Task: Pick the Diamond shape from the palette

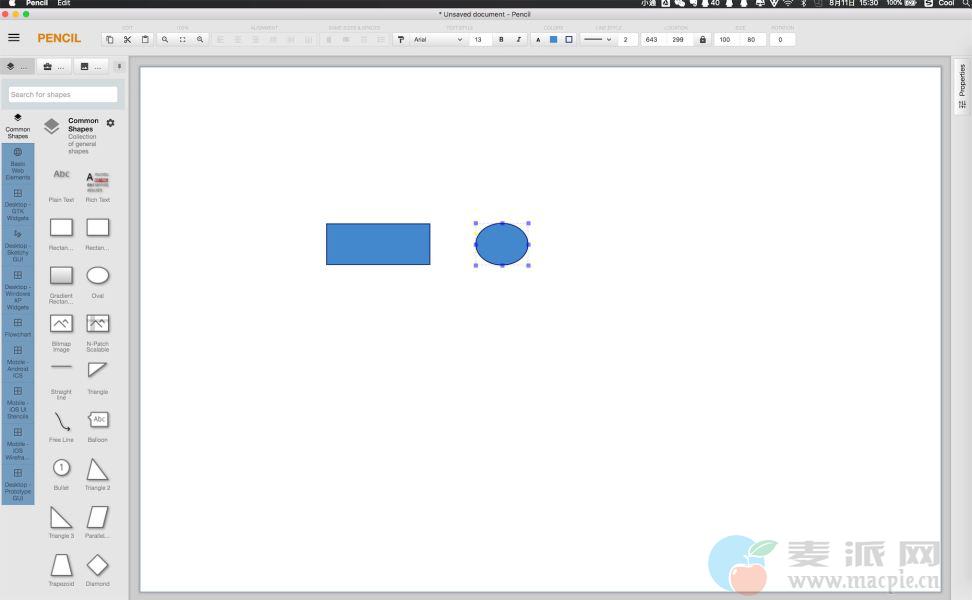Action: coord(97,567)
